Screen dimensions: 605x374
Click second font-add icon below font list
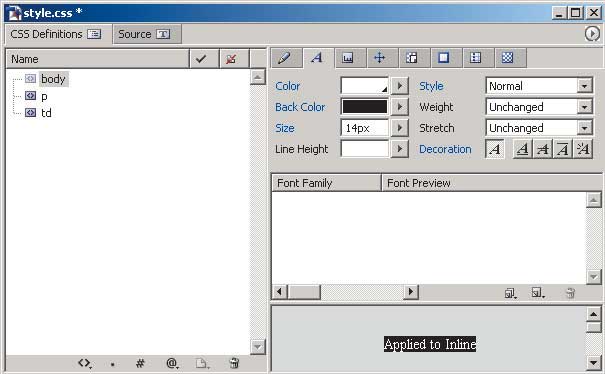(537, 293)
